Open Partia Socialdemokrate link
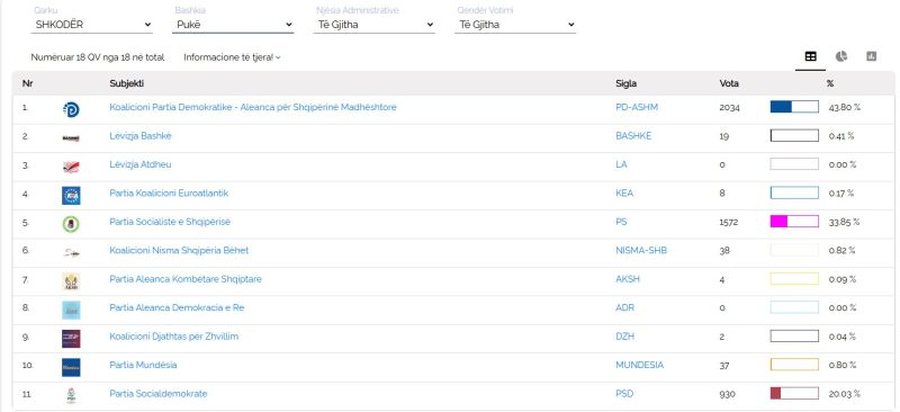This screenshot has height=412, width=900. 158,394
